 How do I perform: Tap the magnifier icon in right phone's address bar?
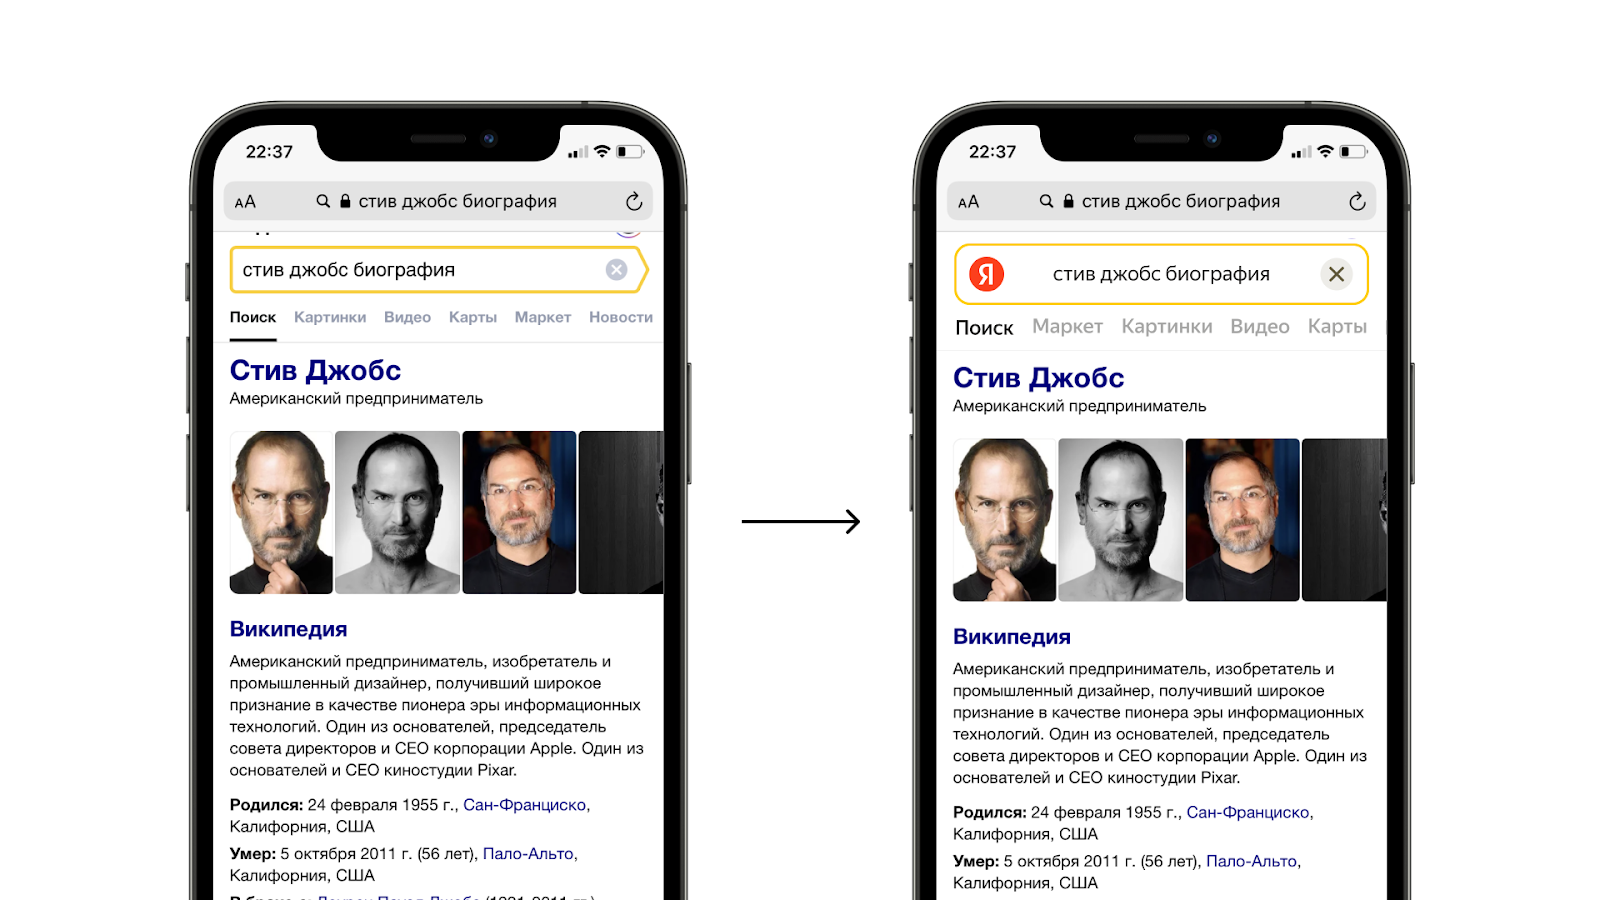(1046, 201)
